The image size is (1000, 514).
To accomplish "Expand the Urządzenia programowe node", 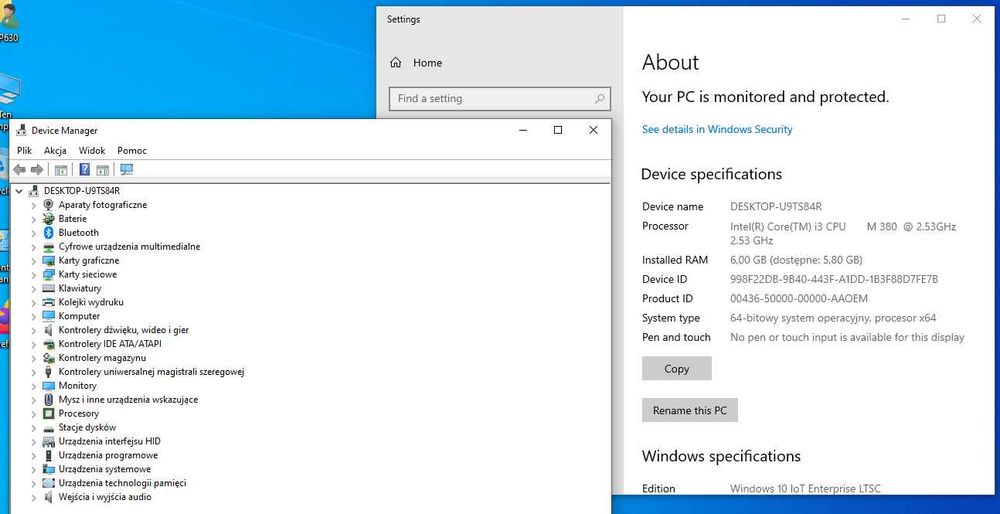I will click(x=34, y=455).
